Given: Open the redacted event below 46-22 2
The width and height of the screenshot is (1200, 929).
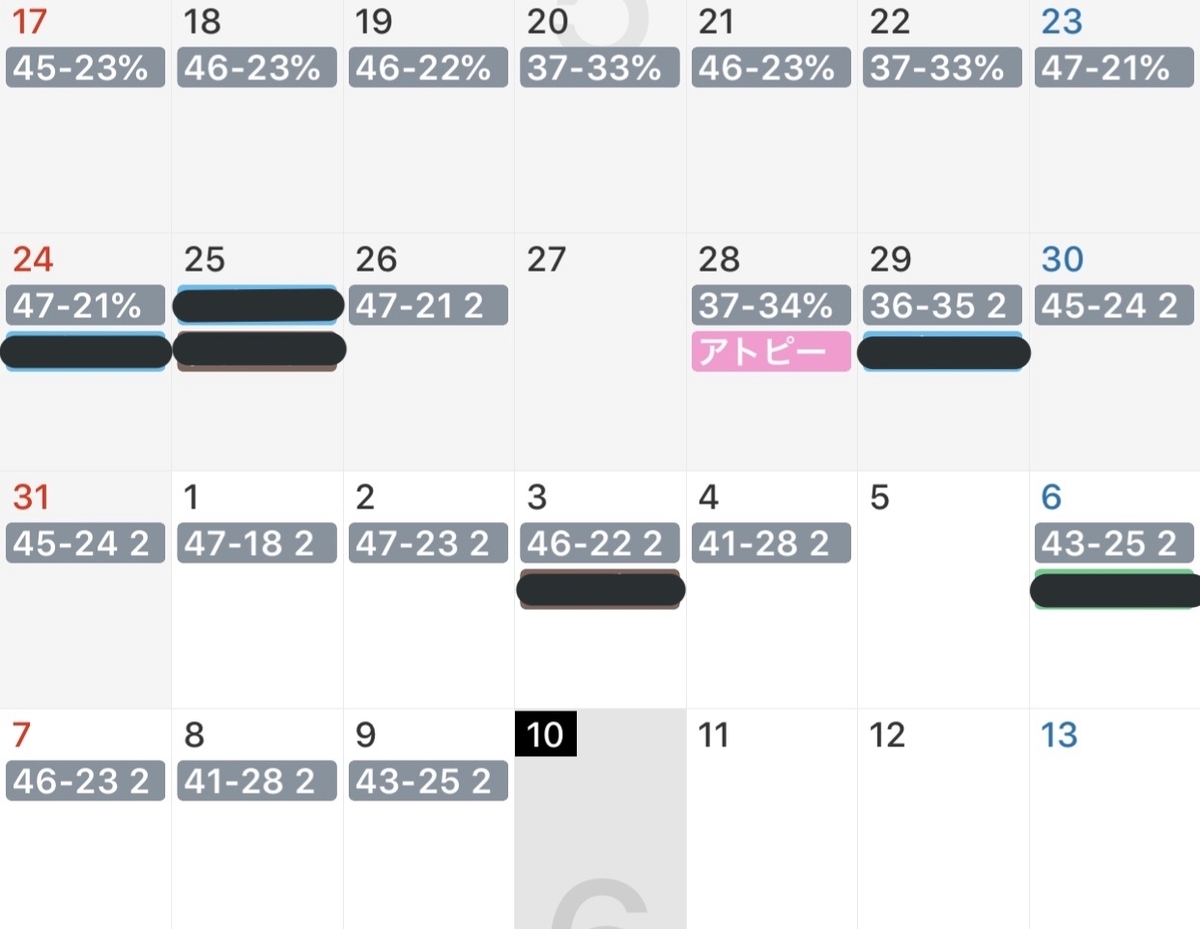Looking at the screenshot, I should (600, 590).
